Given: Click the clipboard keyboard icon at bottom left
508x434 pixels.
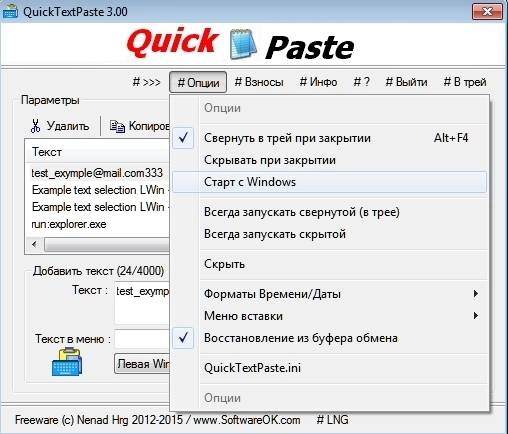Looking at the screenshot, I should coord(67,362).
